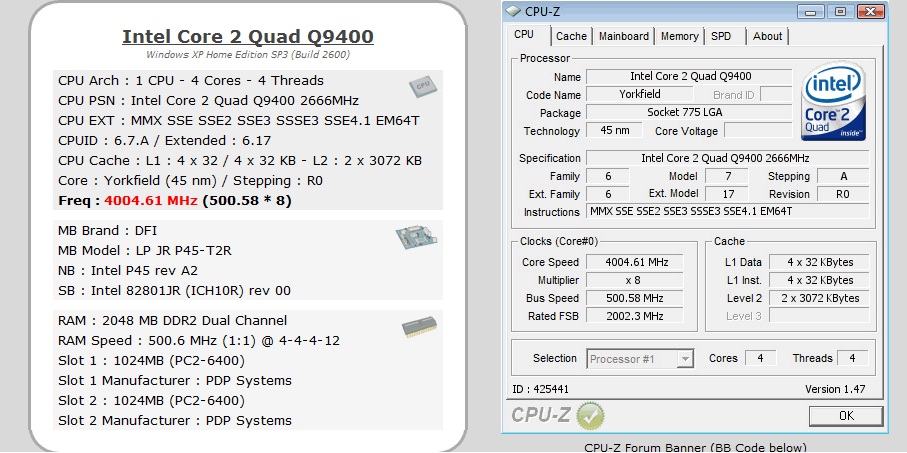Click the processor Name field

click(689, 76)
